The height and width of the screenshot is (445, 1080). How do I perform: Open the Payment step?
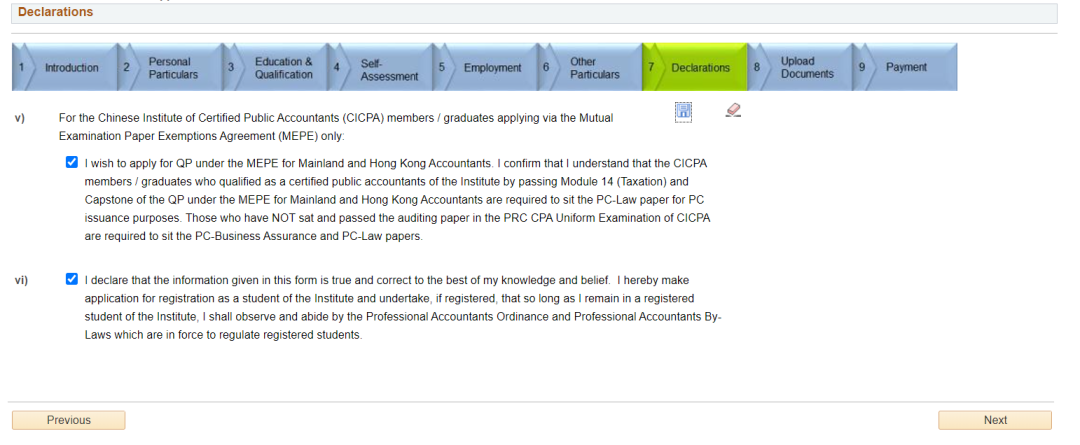click(x=906, y=68)
